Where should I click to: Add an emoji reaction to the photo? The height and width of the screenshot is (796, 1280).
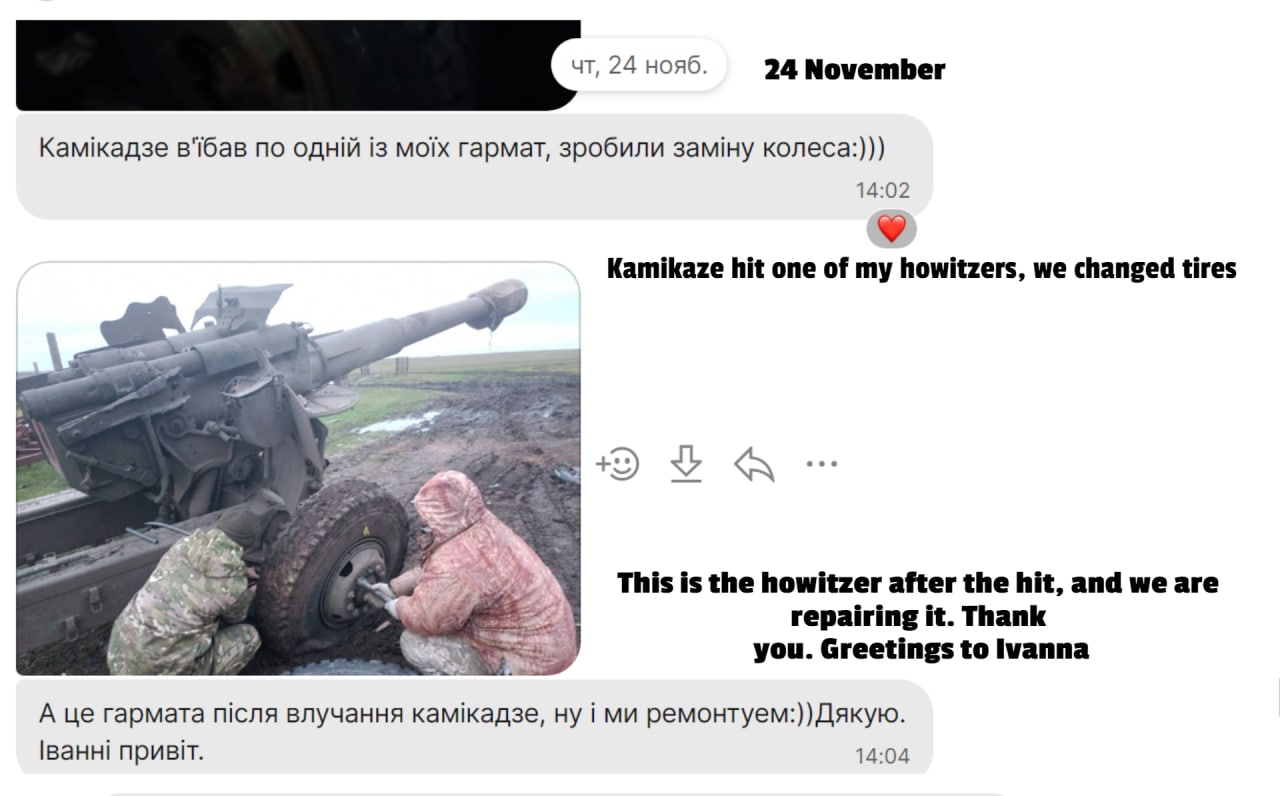click(x=617, y=464)
